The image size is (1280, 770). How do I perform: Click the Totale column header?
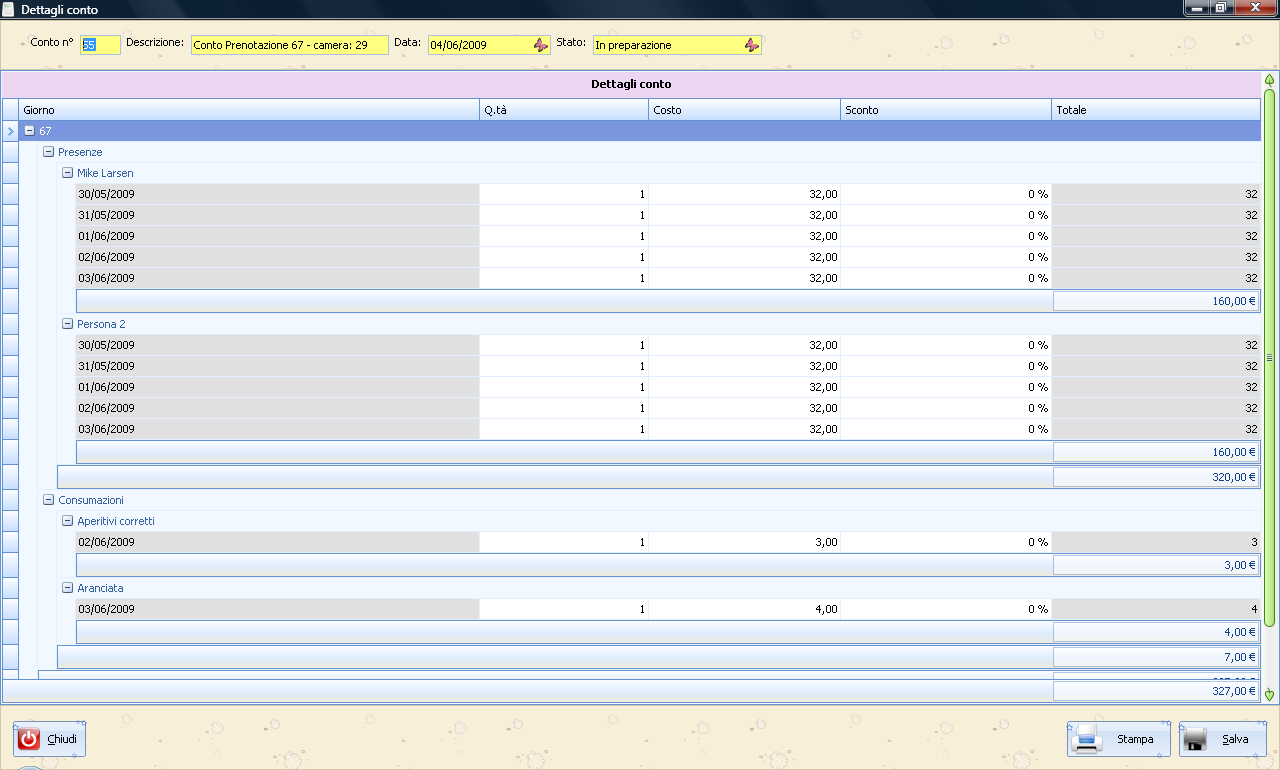1156,110
